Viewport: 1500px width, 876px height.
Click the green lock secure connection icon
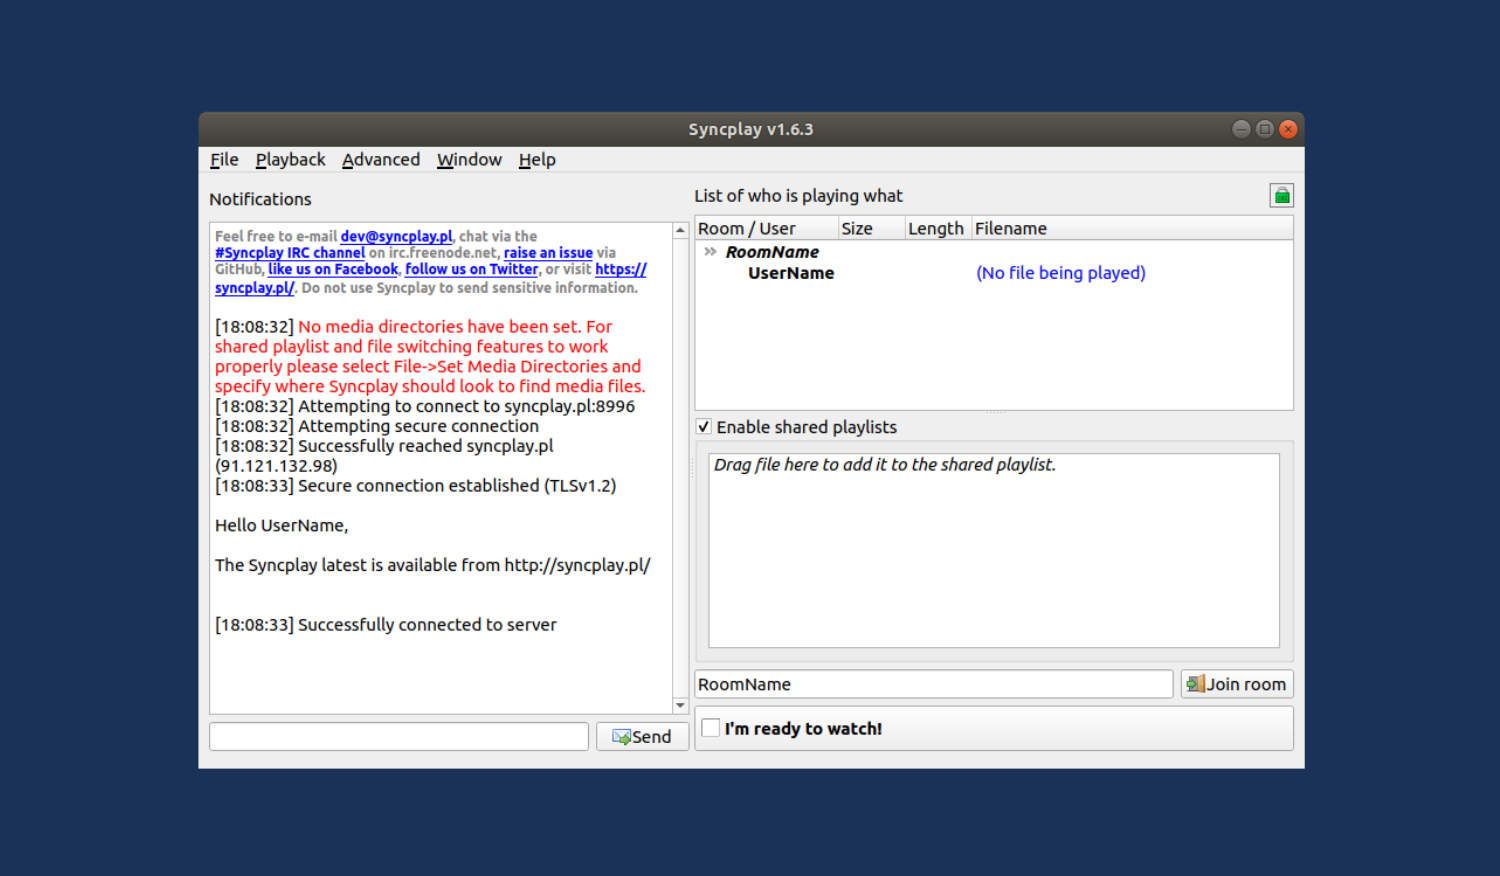tap(1281, 196)
